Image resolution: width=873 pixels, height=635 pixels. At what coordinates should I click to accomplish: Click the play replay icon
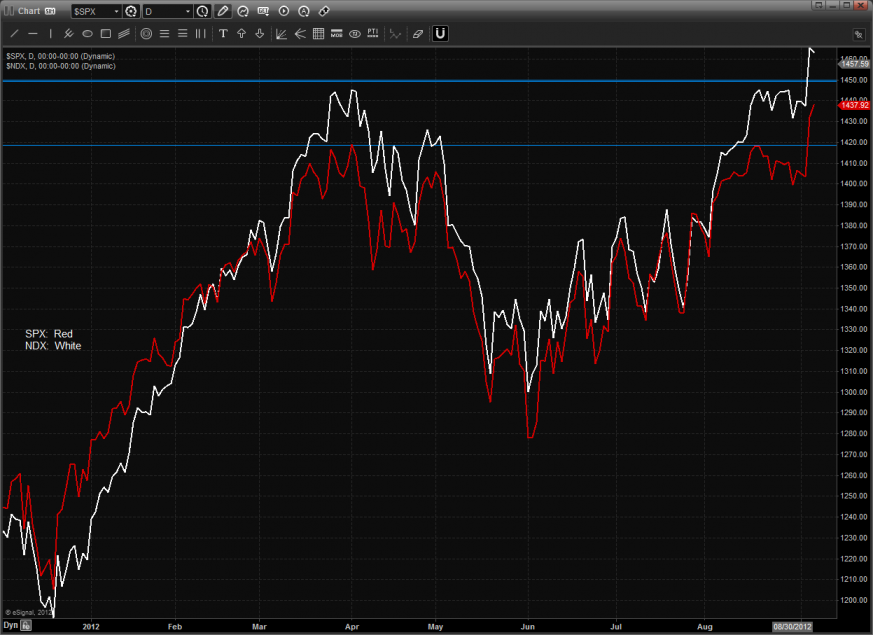(x=284, y=11)
